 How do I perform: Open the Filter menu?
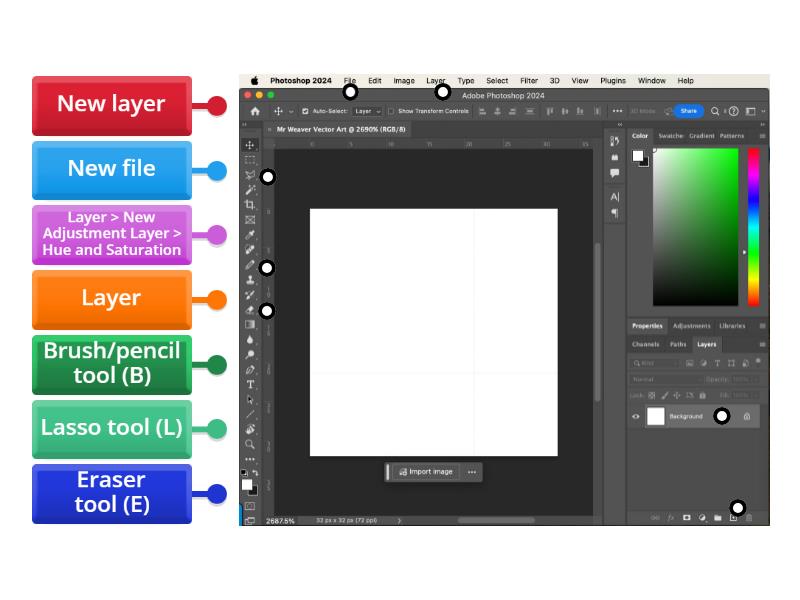[529, 80]
